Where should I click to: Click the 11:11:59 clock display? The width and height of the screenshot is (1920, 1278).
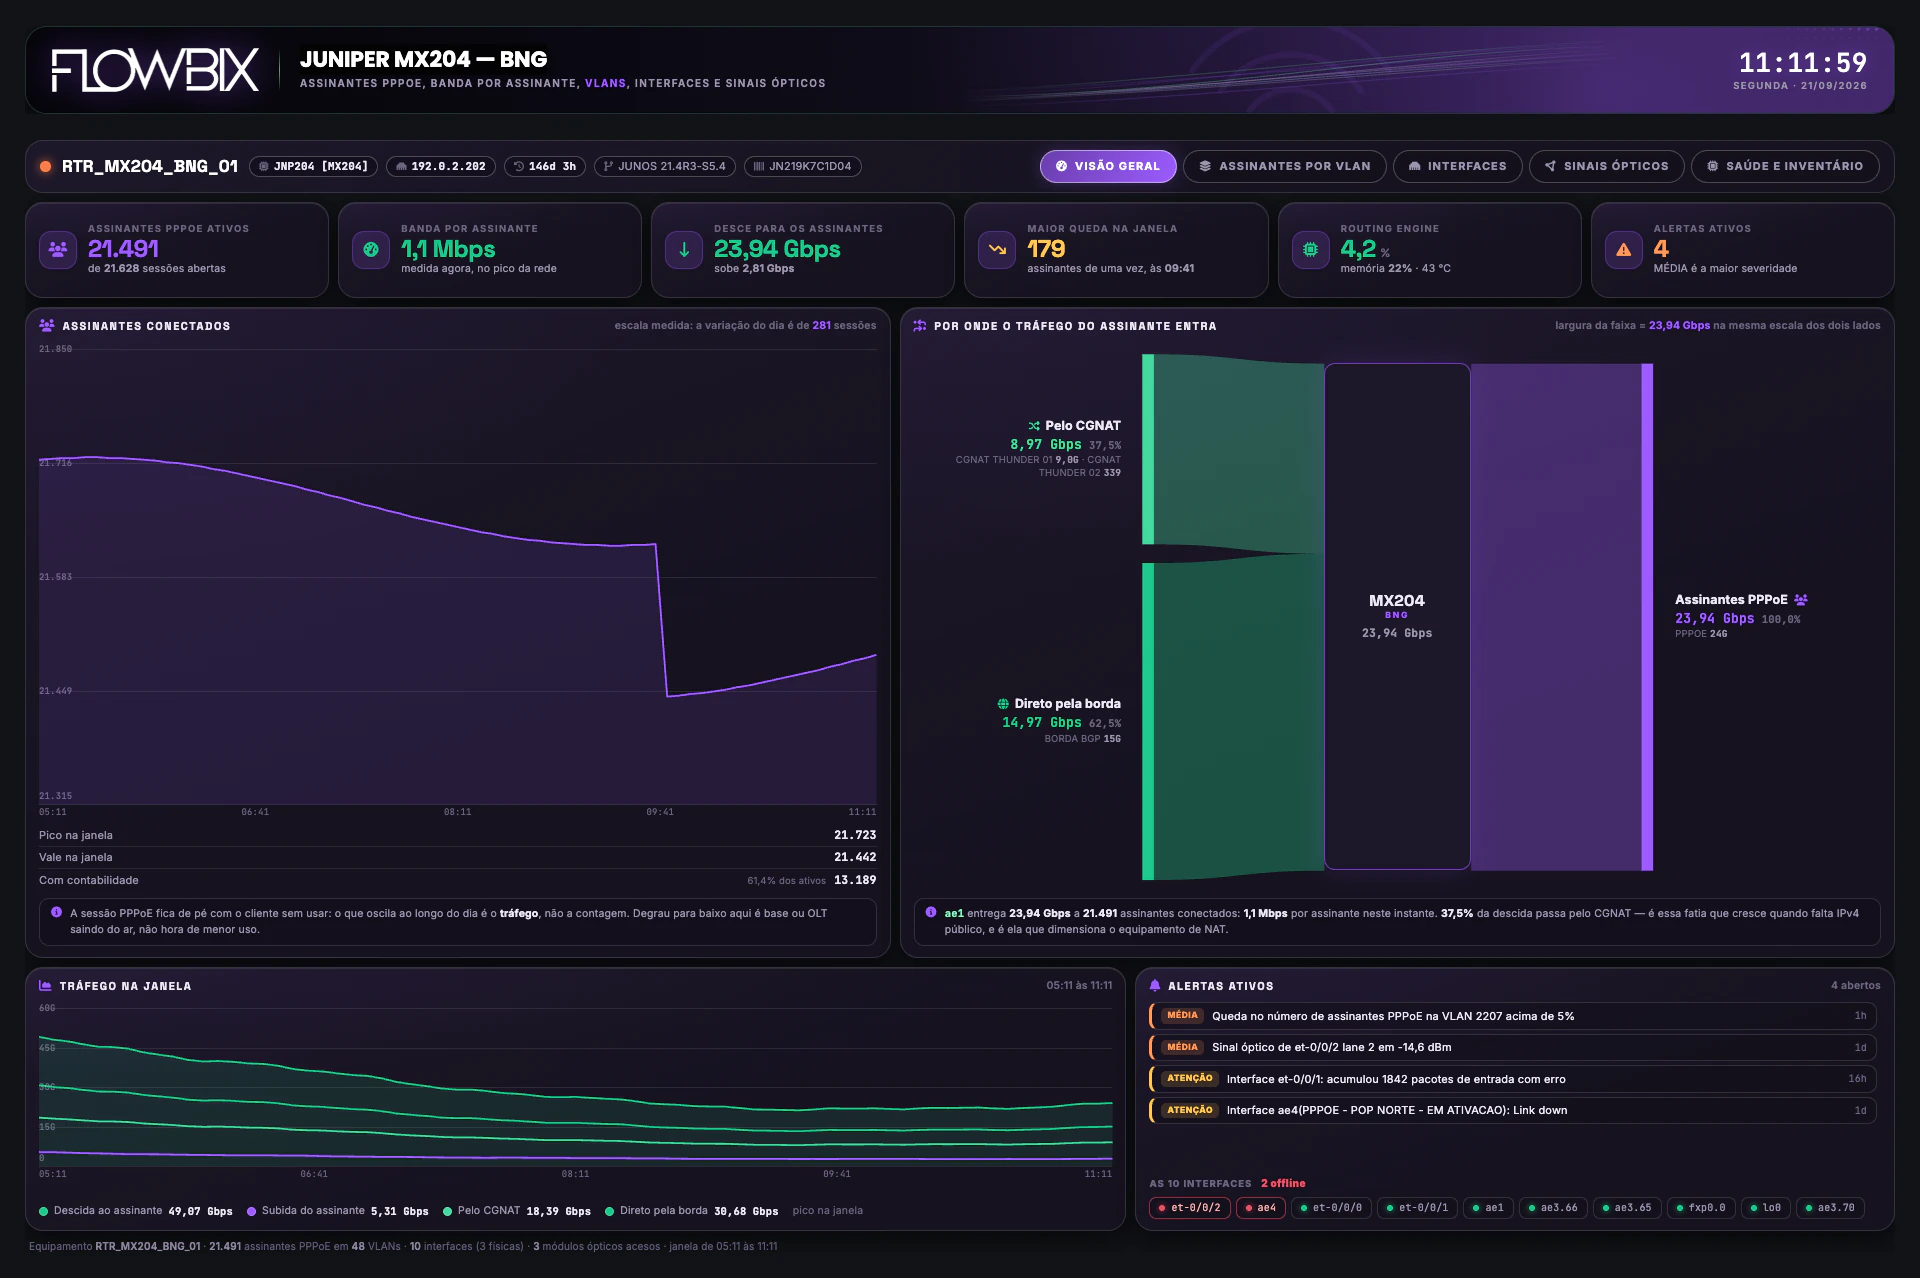tap(1803, 62)
